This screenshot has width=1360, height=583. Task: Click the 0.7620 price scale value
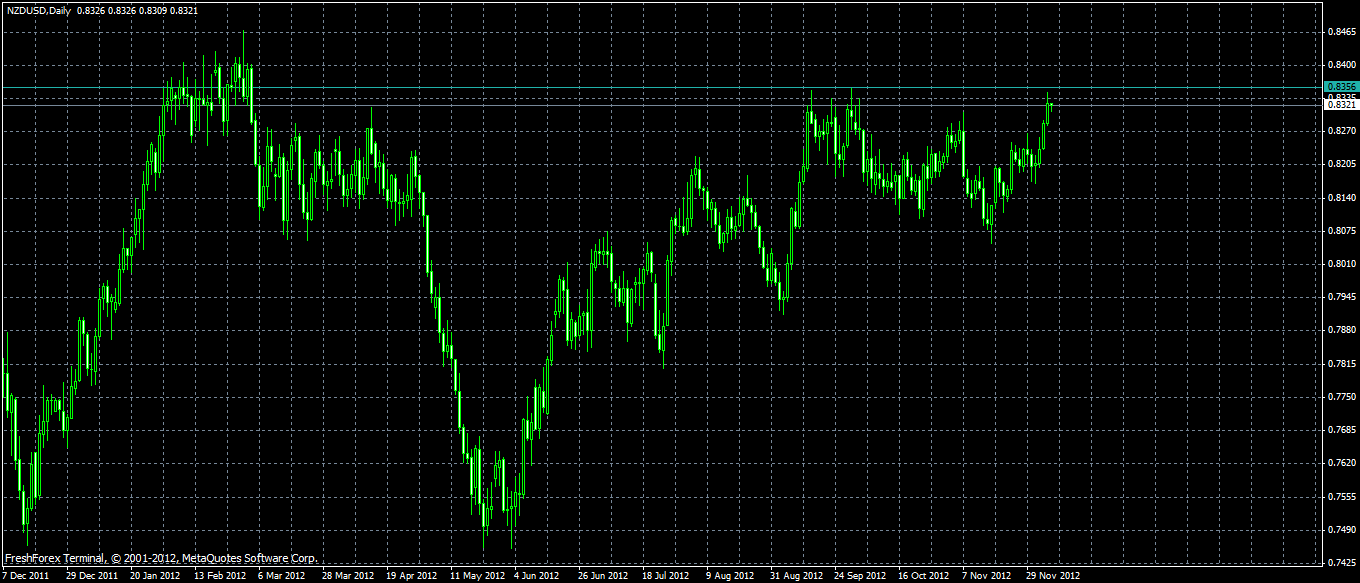(x=1341, y=463)
